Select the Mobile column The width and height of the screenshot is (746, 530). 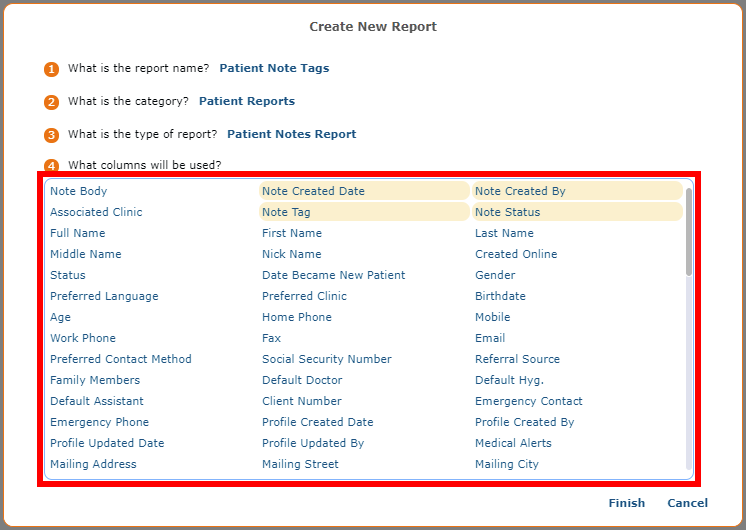[492, 317]
